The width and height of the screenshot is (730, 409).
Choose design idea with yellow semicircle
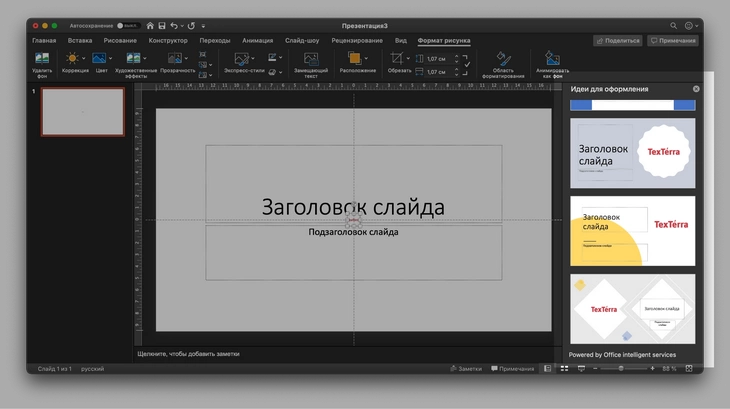click(633, 231)
